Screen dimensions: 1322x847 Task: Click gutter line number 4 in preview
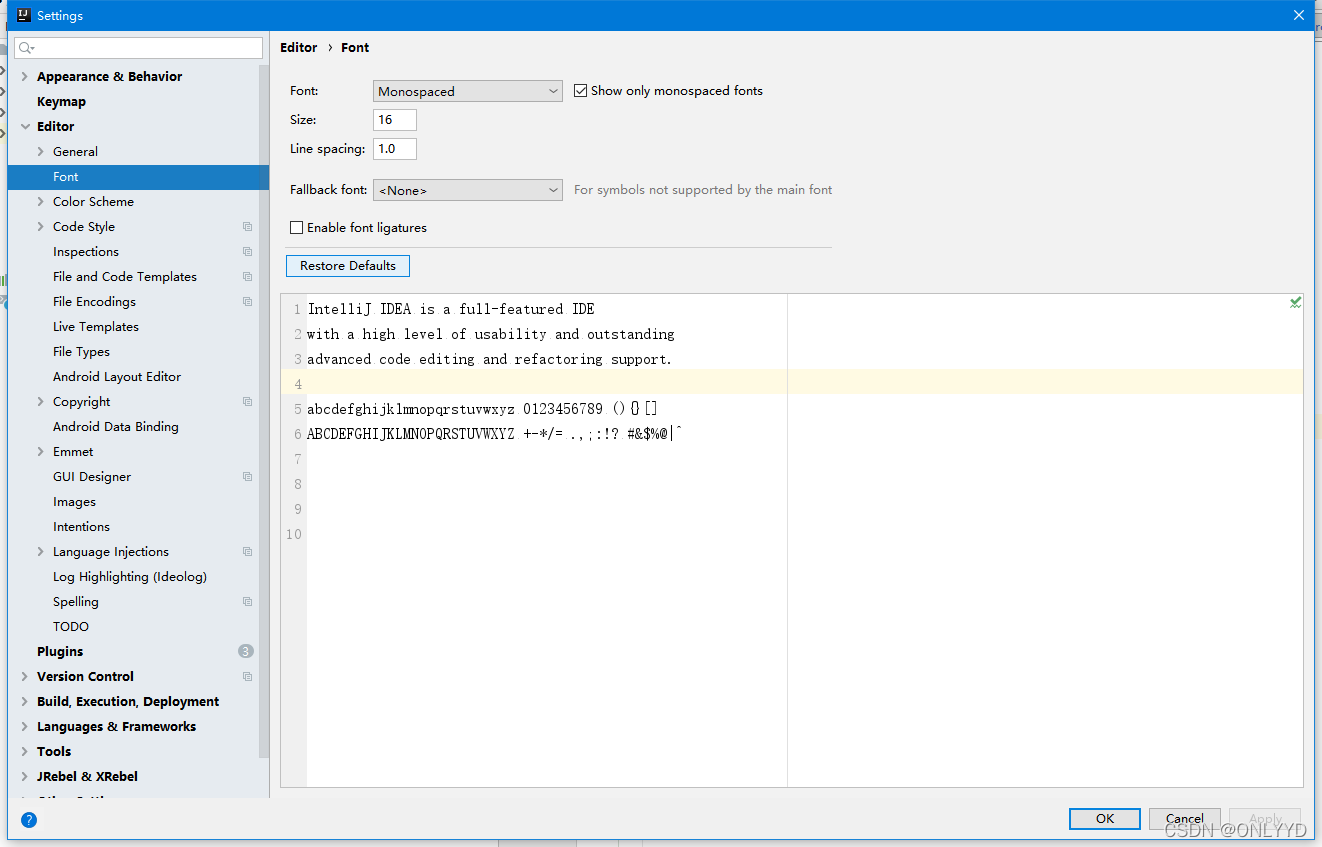point(298,384)
